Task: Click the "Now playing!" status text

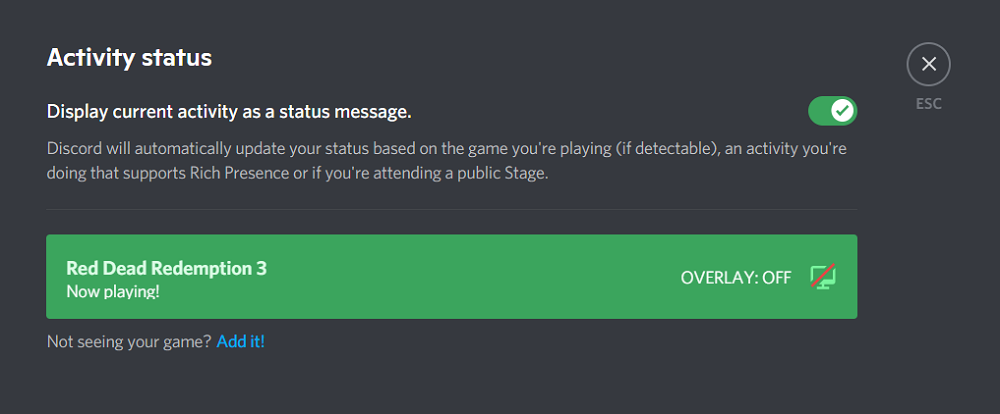Action: [113, 292]
